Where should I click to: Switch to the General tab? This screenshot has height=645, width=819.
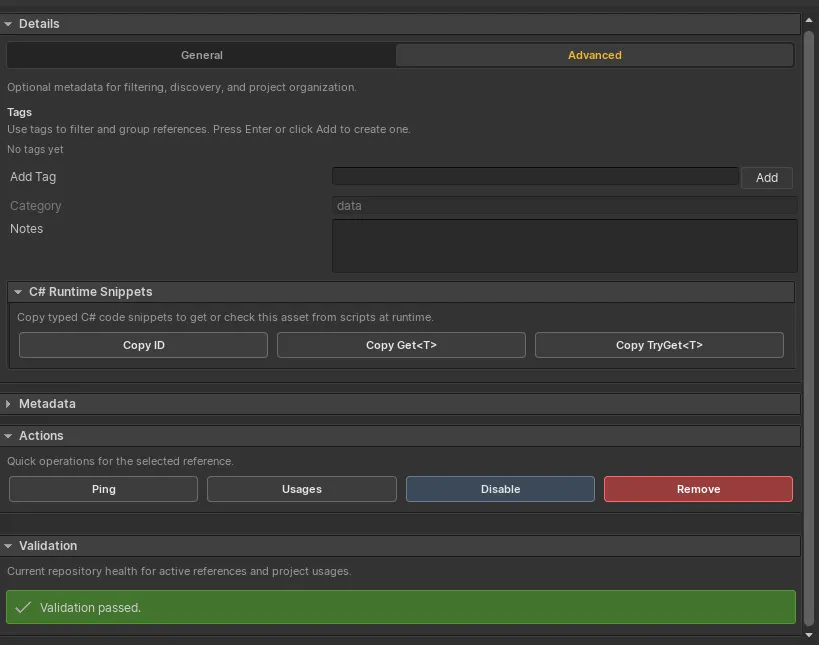tap(202, 55)
